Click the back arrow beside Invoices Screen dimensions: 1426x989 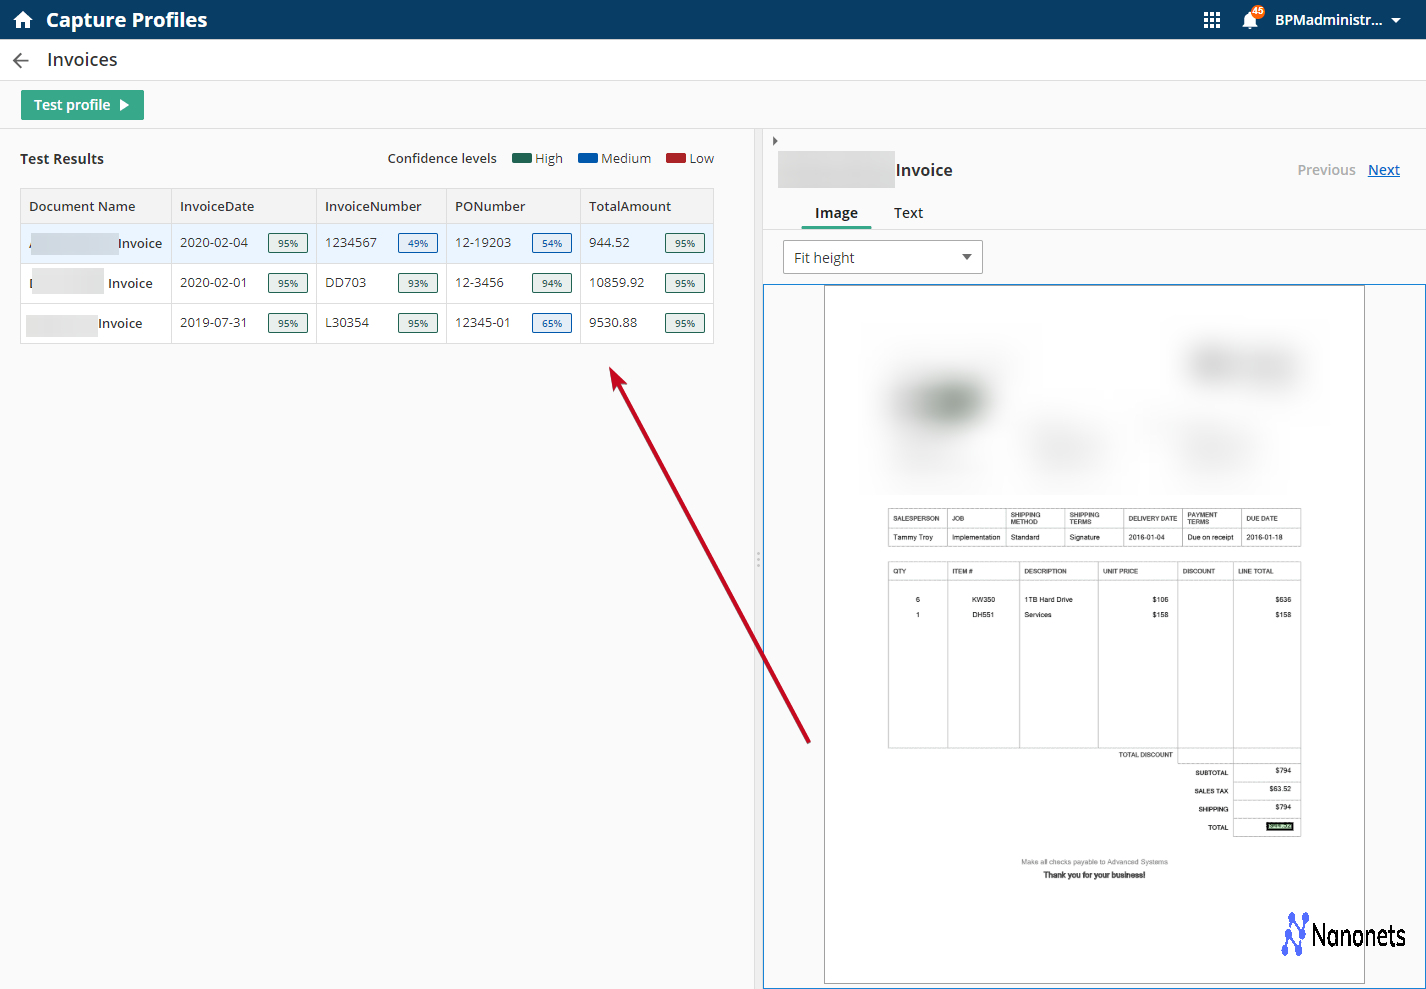tap(20, 60)
